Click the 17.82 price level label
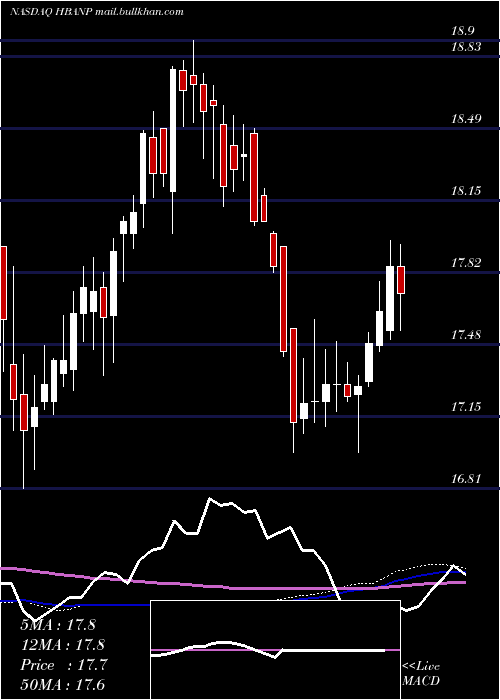 coord(467,263)
